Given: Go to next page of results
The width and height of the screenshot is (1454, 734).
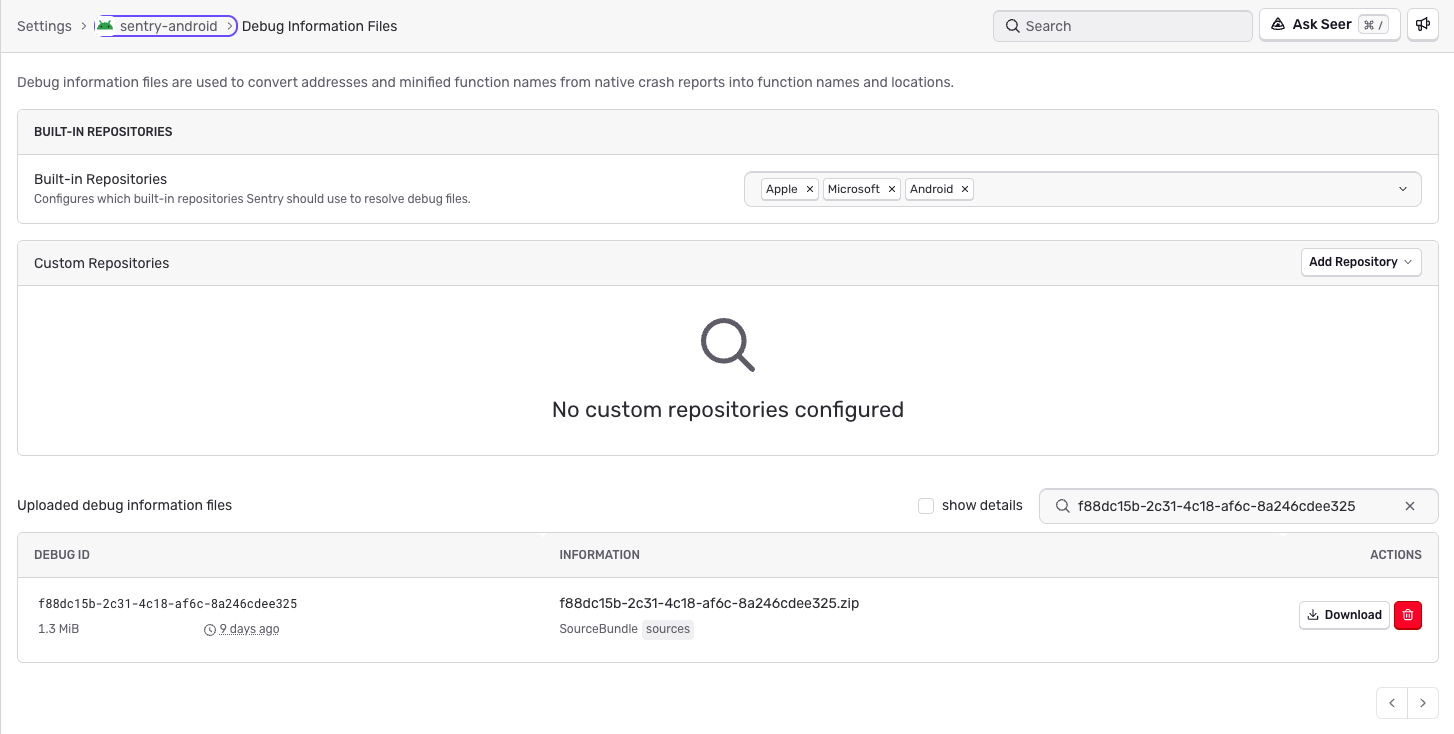Looking at the screenshot, I should tap(1423, 703).
